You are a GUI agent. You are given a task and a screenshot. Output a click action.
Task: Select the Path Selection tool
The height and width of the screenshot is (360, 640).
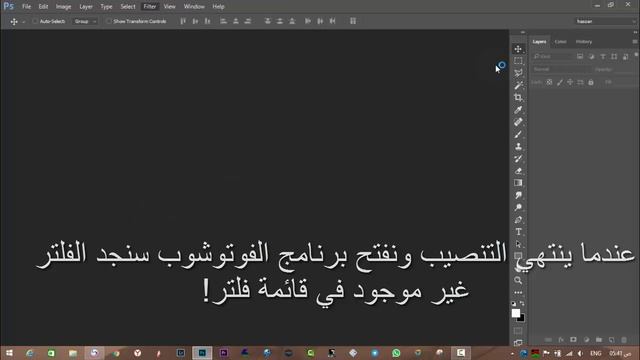click(x=518, y=244)
